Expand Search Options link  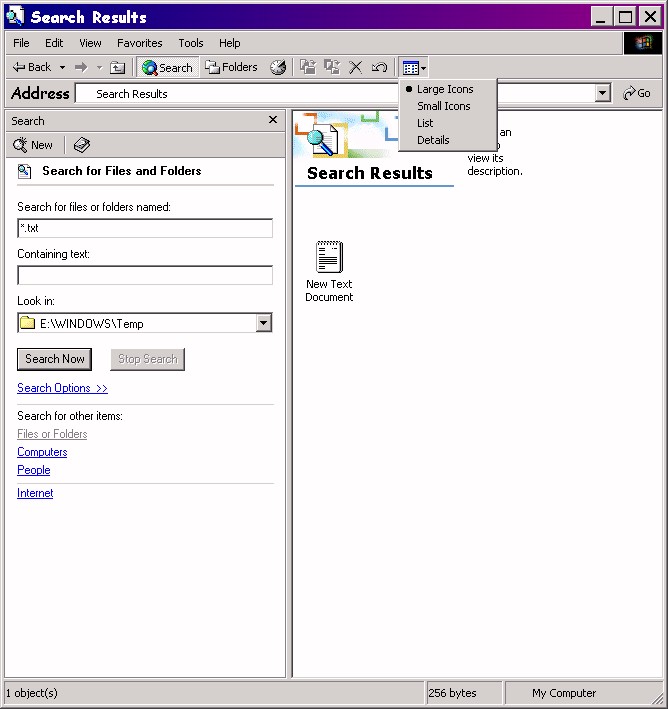(62, 388)
